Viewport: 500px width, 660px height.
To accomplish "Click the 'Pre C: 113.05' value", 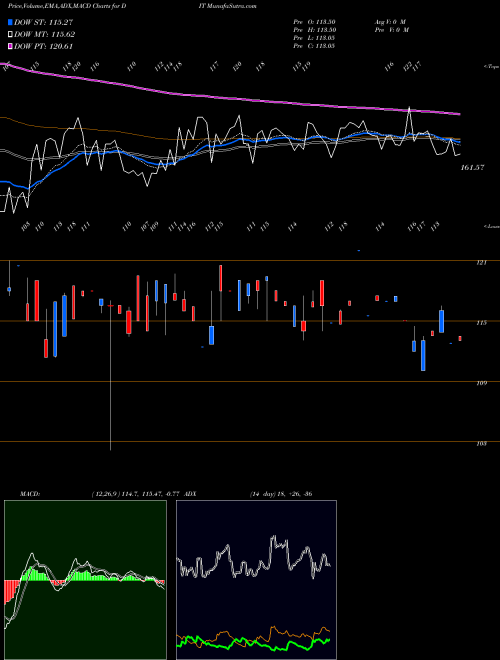I will point(314,46).
